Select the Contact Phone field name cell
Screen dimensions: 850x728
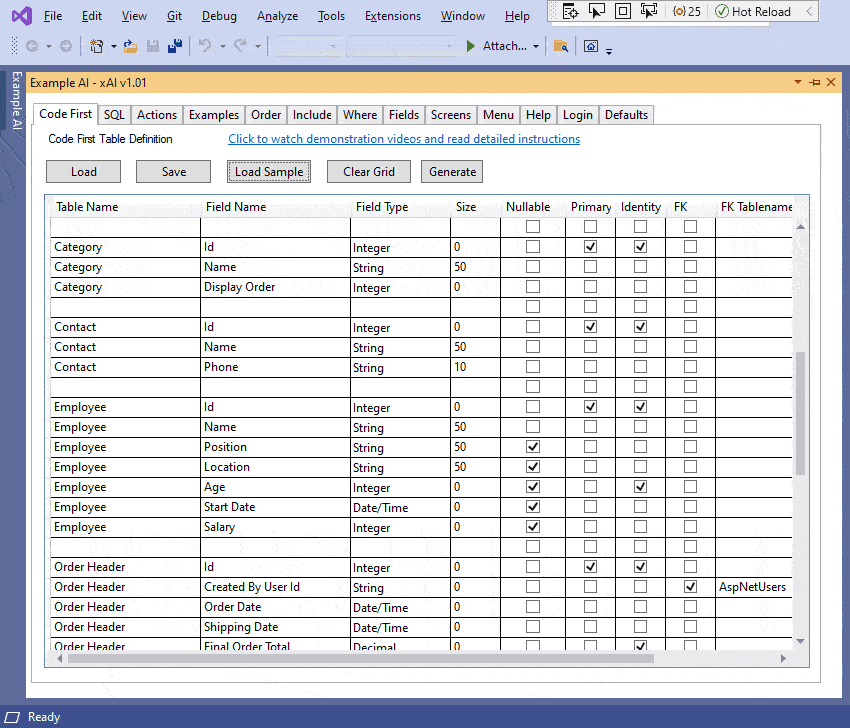[274, 367]
